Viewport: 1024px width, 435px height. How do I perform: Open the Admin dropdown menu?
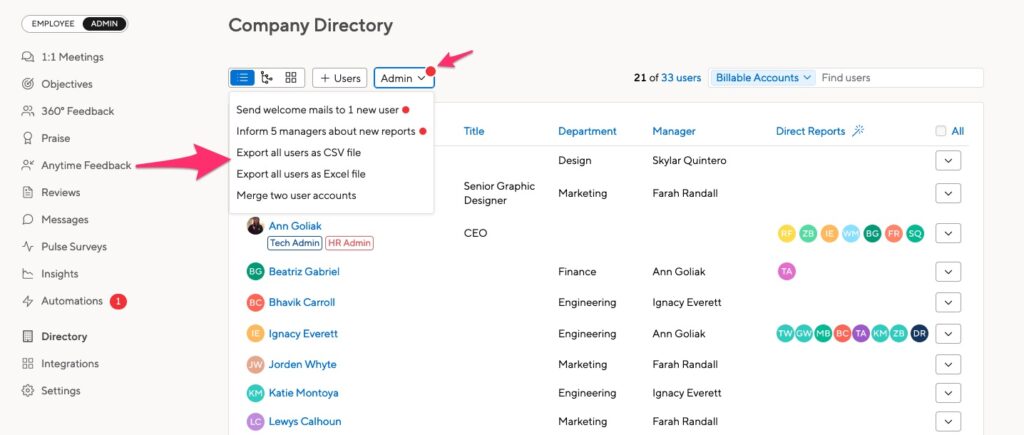[404, 78]
